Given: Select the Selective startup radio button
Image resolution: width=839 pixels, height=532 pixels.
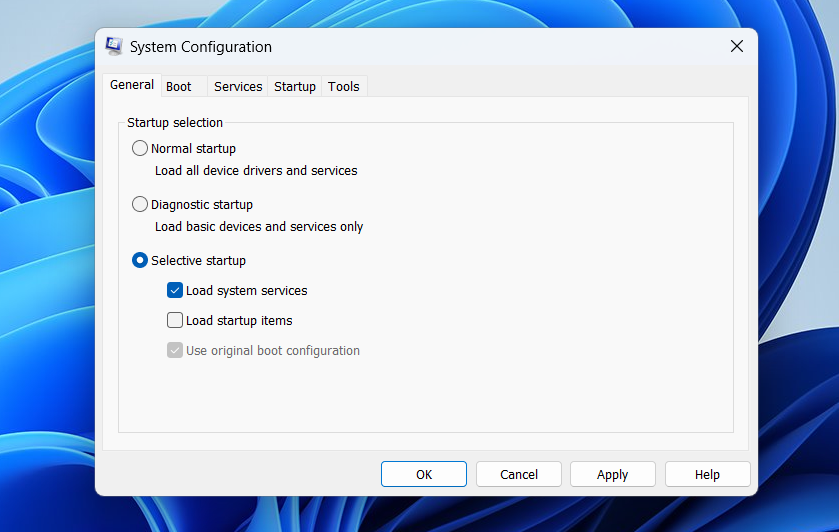Looking at the screenshot, I should click(140, 261).
